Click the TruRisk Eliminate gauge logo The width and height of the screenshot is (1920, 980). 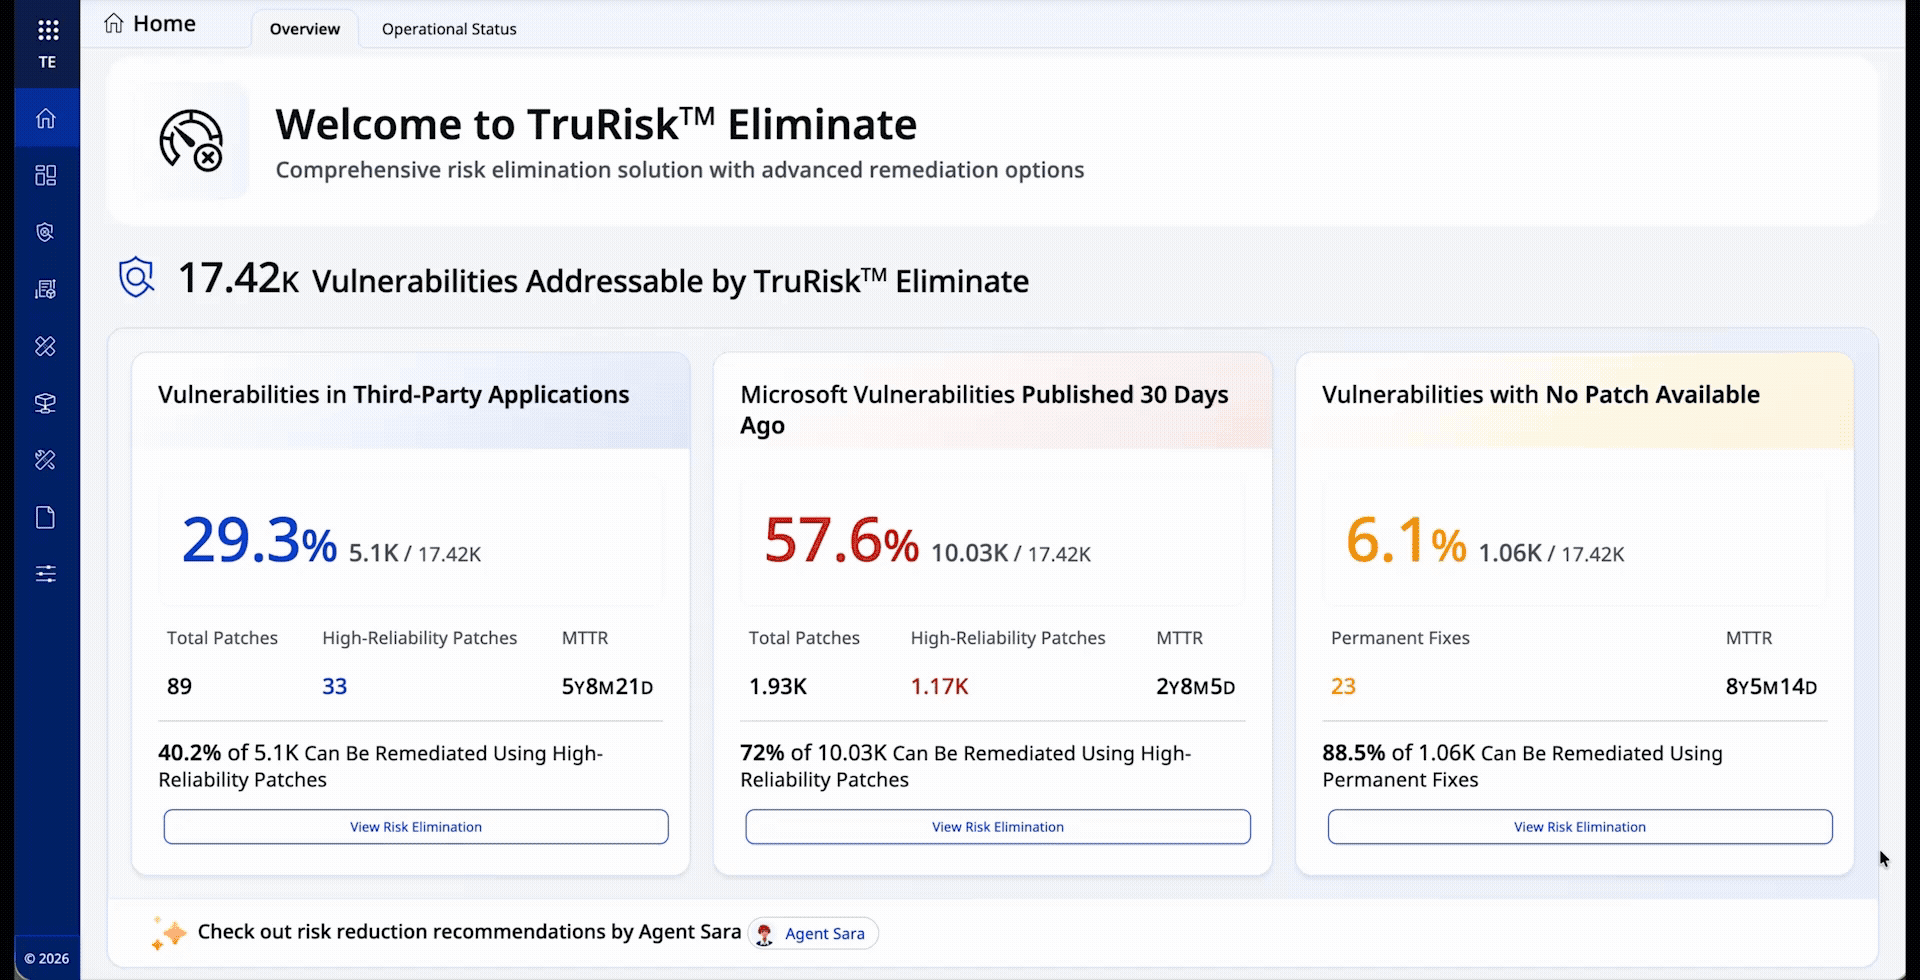click(x=191, y=140)
